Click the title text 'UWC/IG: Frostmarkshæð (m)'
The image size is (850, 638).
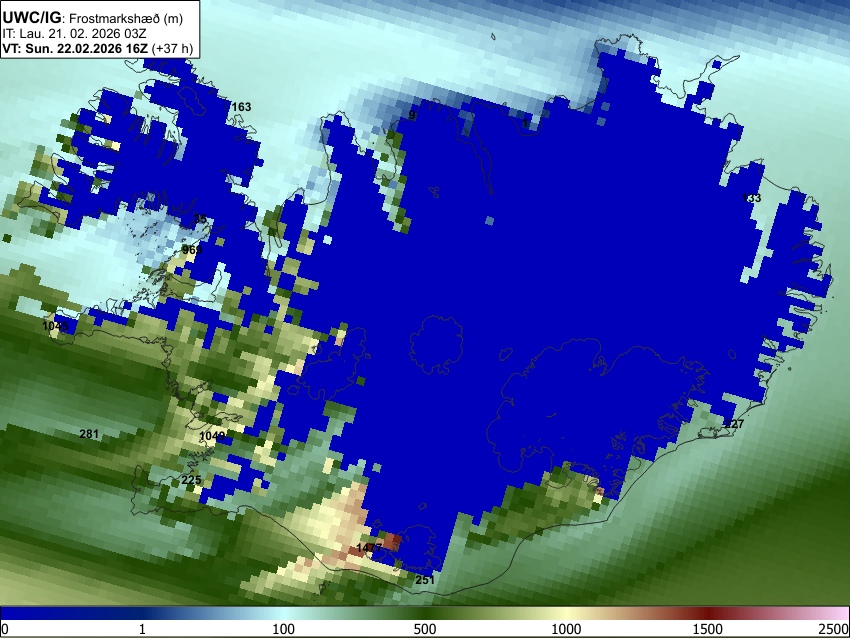[x=92, y=18]
